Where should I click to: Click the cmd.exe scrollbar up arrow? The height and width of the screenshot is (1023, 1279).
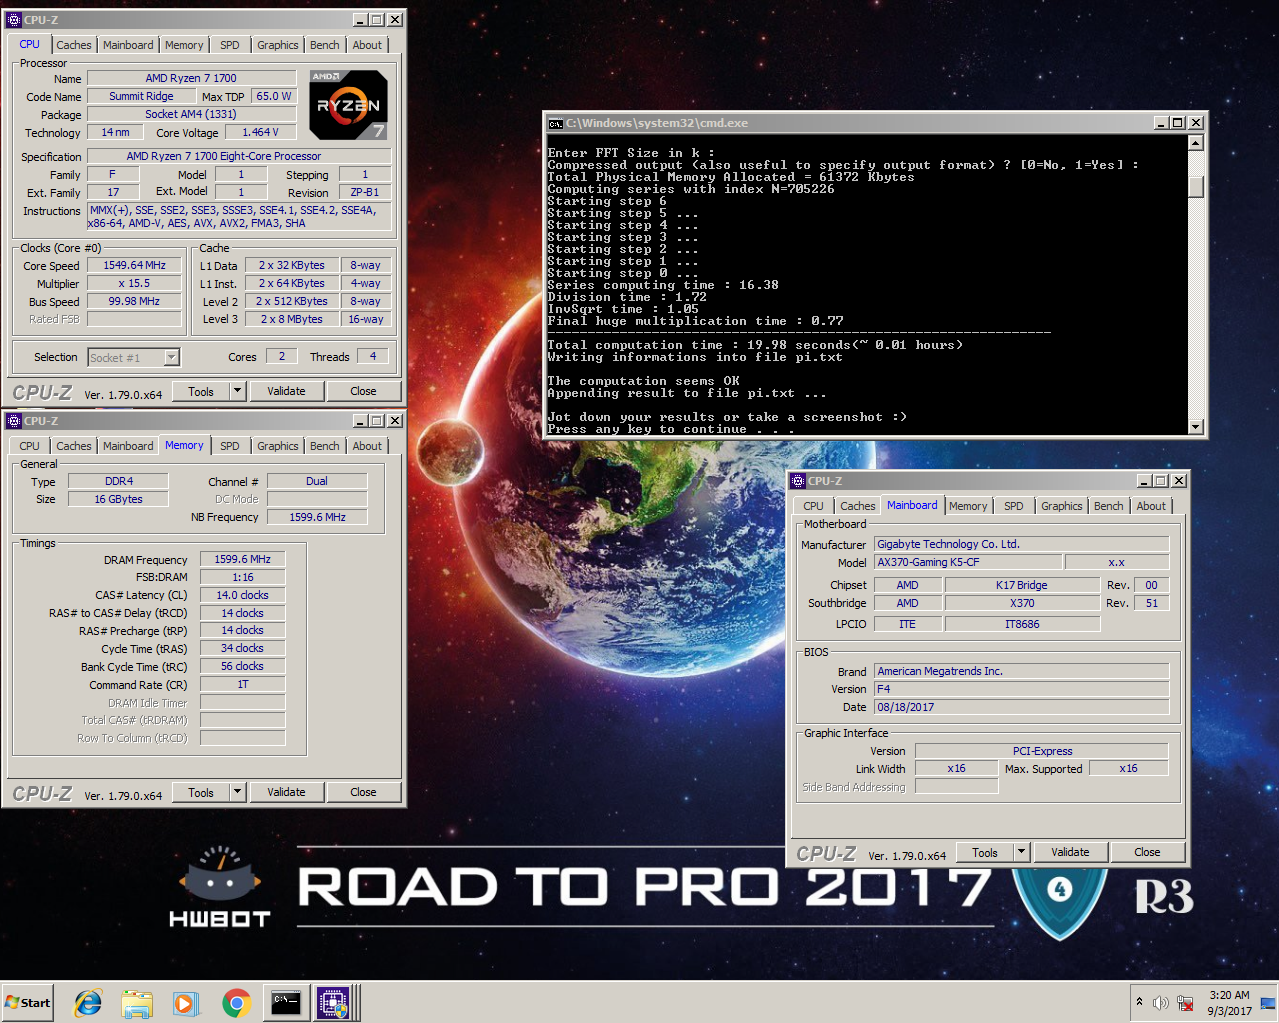tap(1195, 143)
